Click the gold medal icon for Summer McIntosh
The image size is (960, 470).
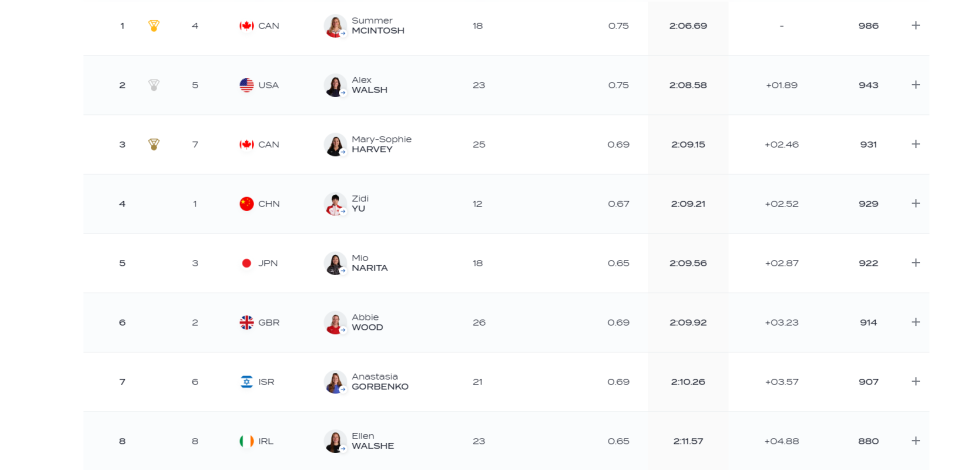tap(154, 26)
